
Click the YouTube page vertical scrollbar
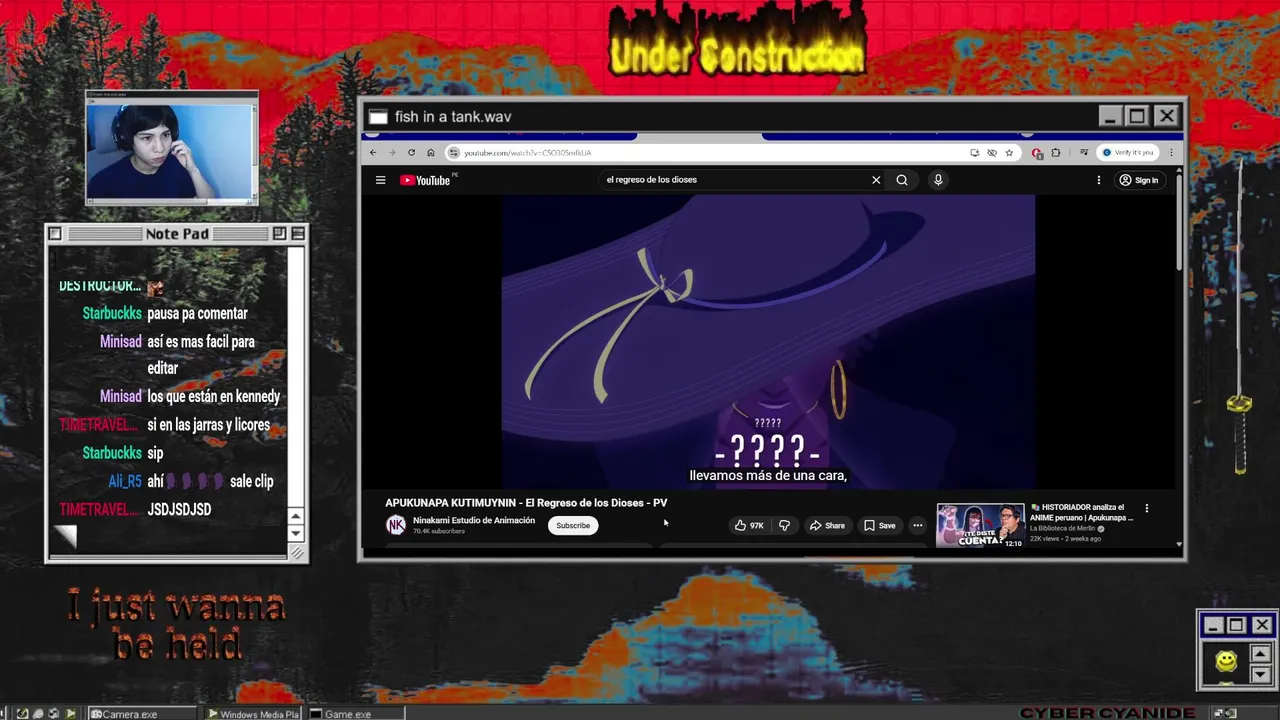1179,220
